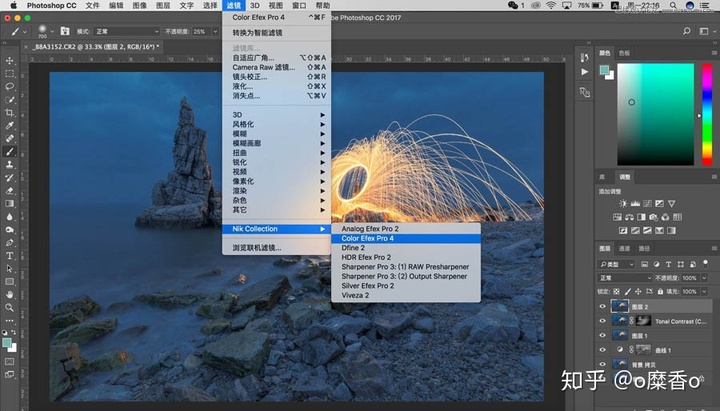Toggle lock position
The height and width of the screenshot is (411, 720).
[638, 292]
